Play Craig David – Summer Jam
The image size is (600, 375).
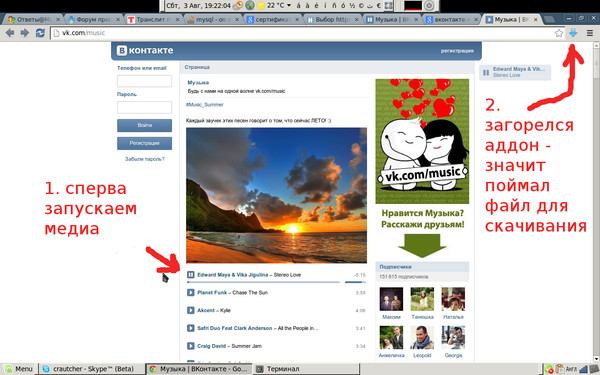[191, 346]
